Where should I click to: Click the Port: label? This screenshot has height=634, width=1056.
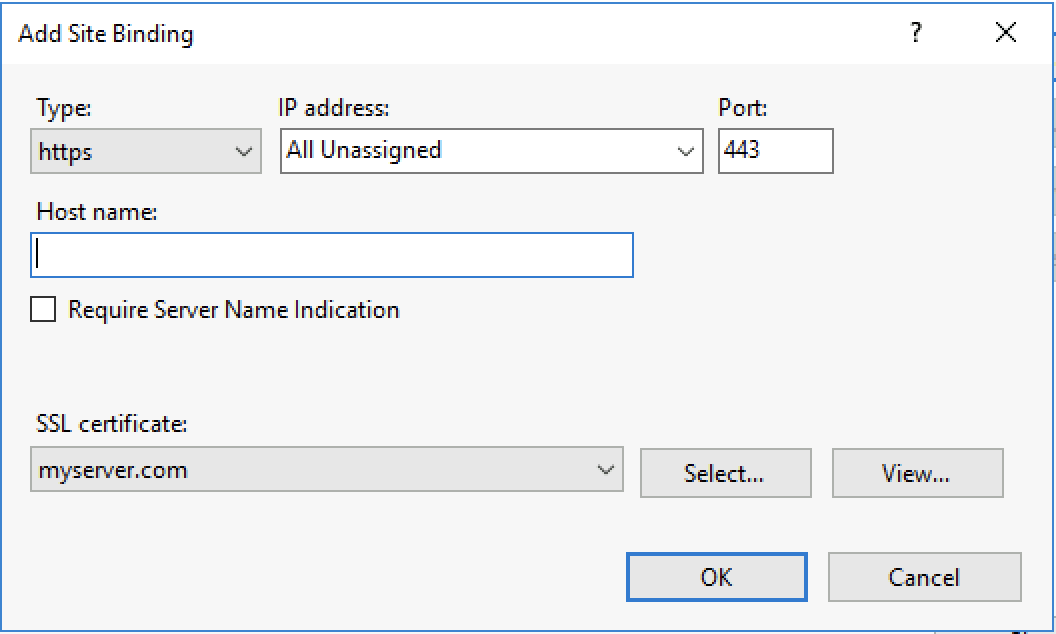[x=742, y=108]
